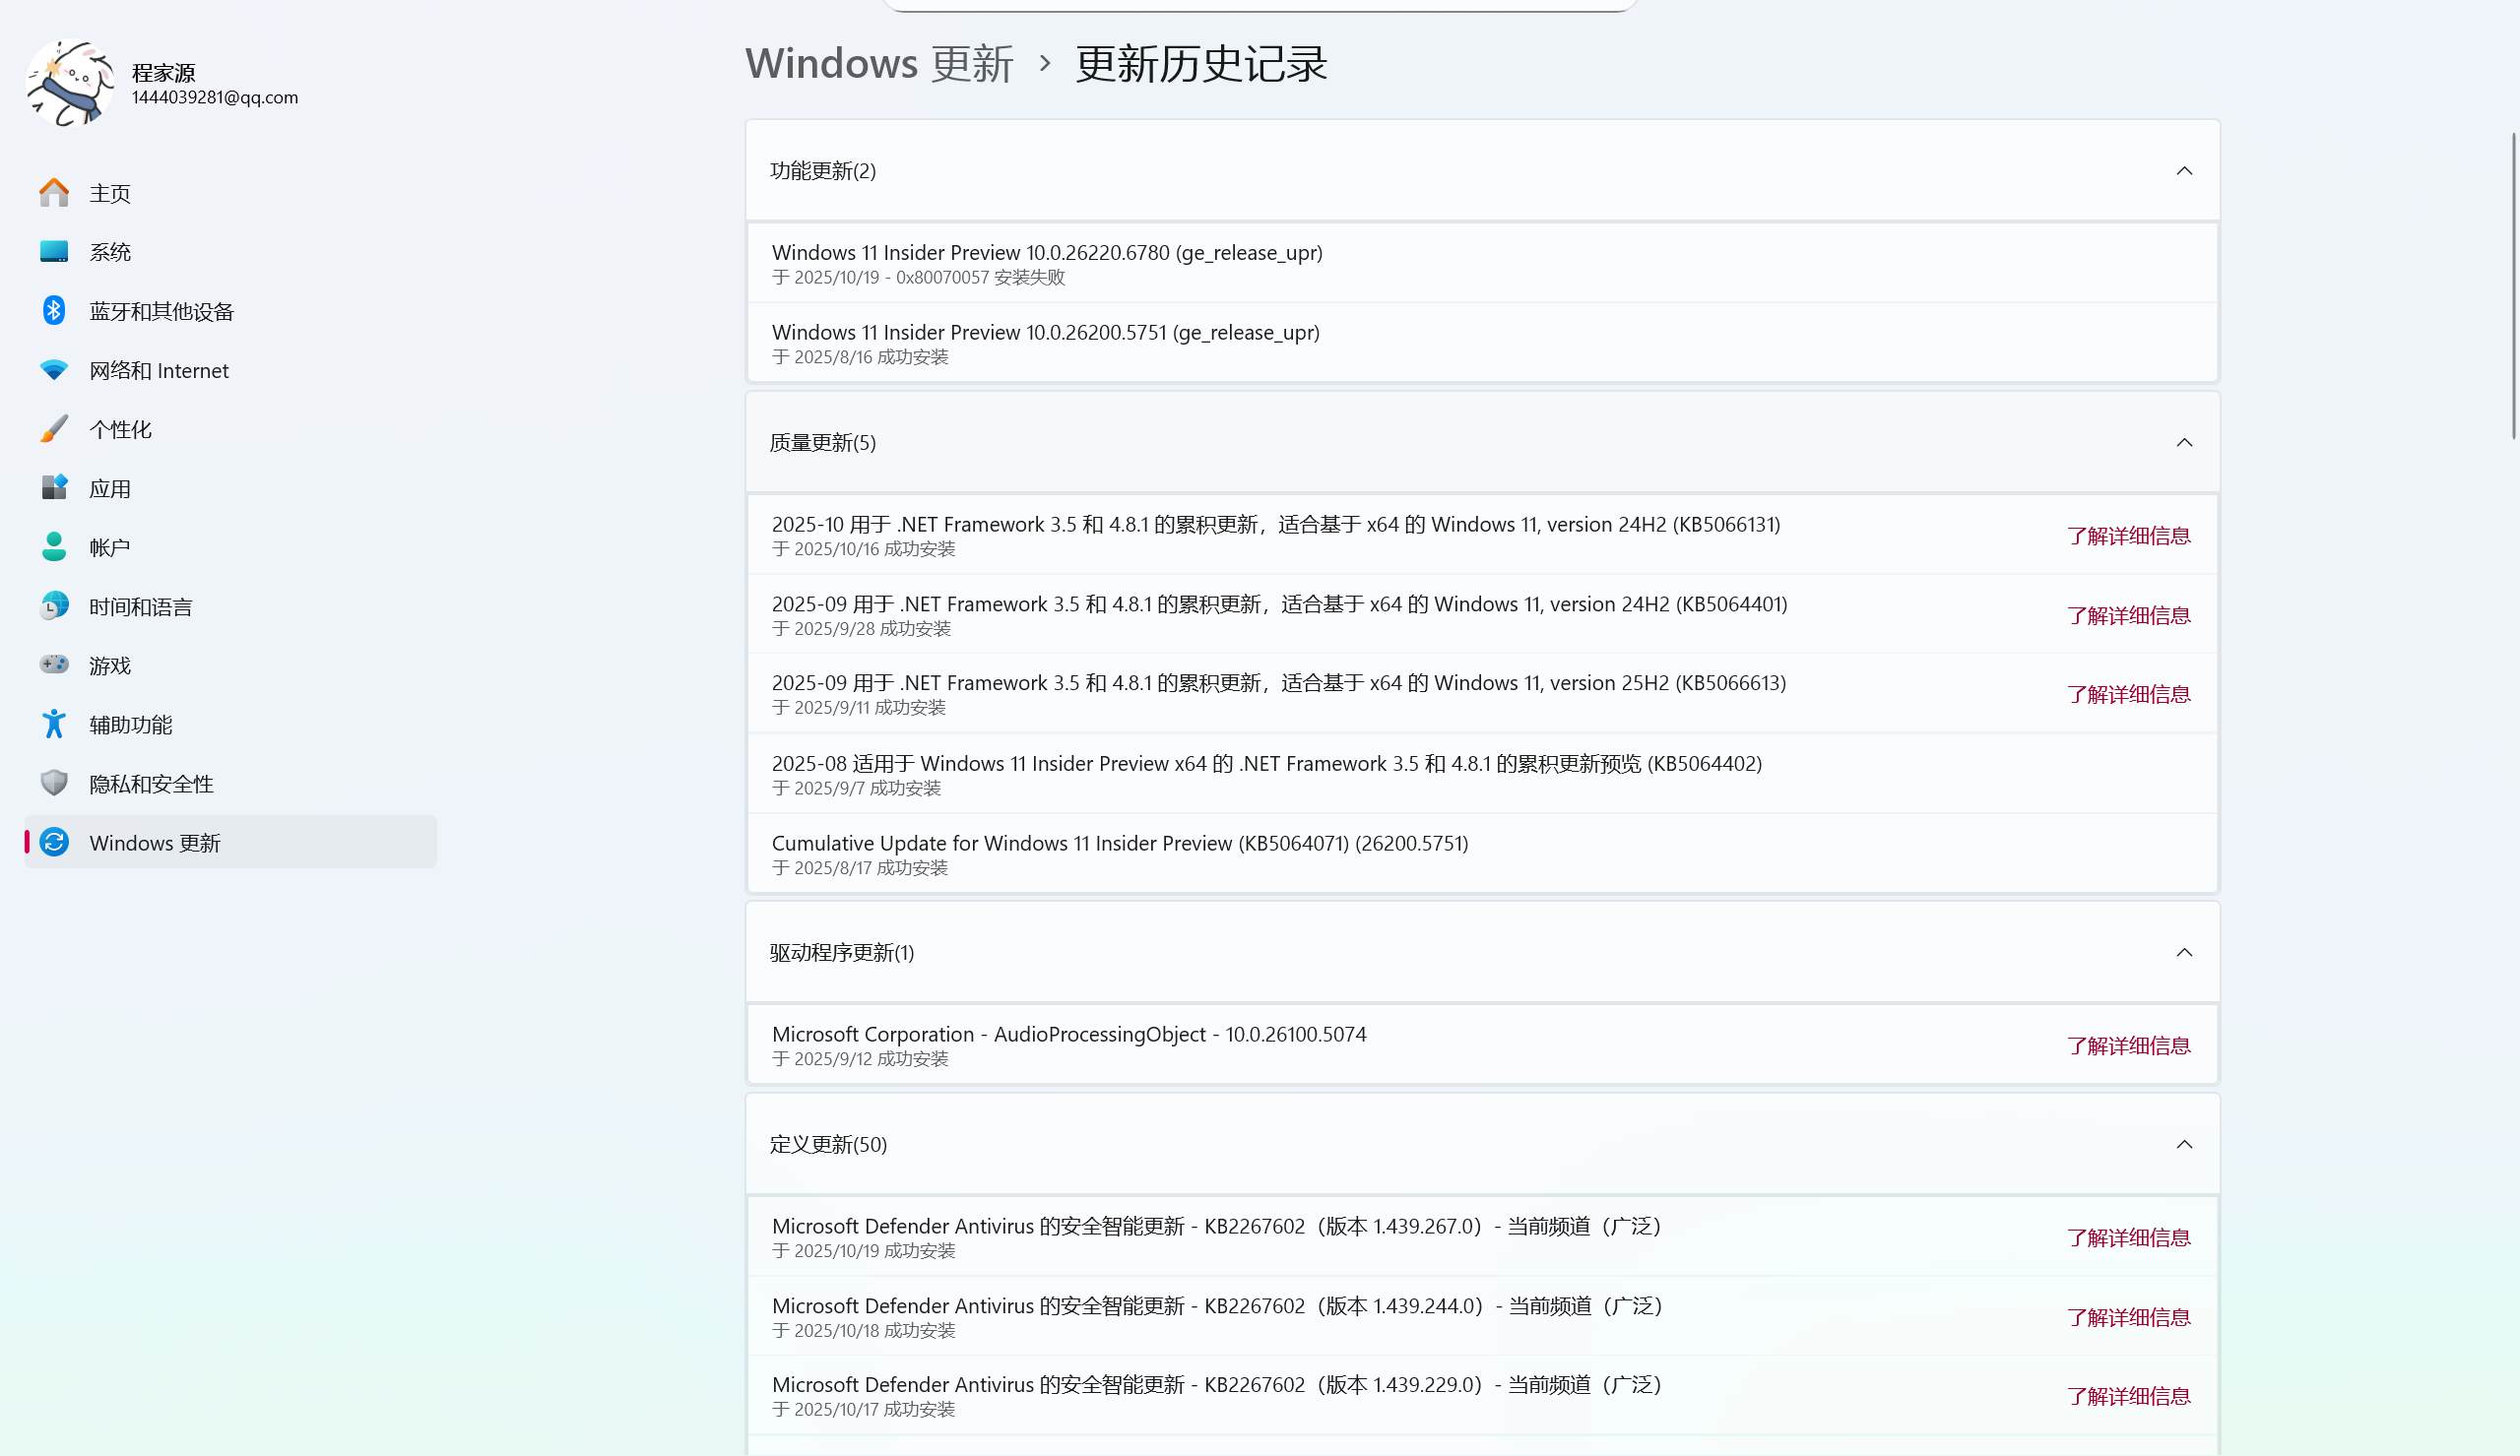Click the Privacy shield icon
2520x1456 pixels.
tap(54, 783)
